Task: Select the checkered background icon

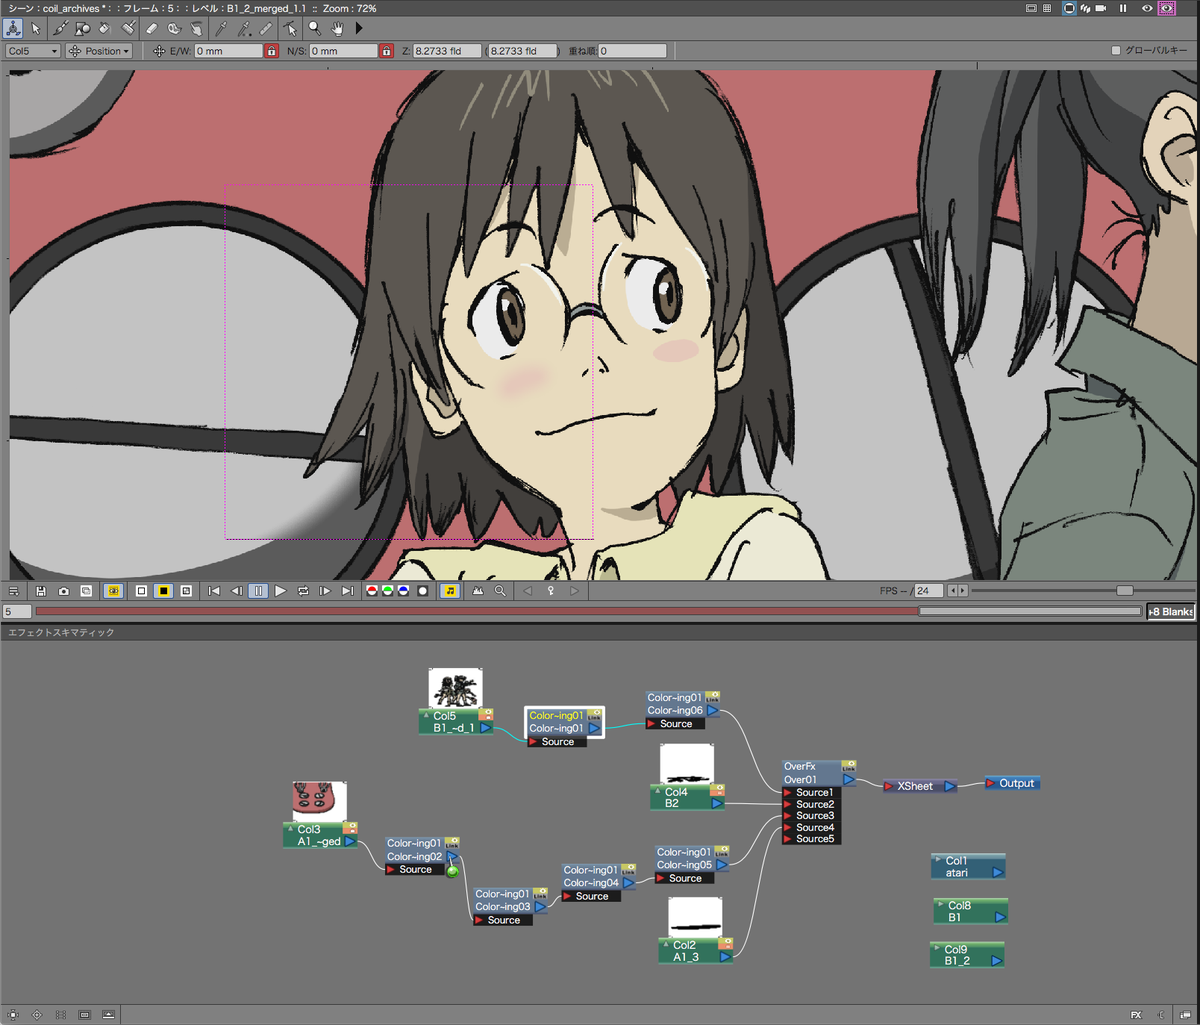Action: (186, 591)
